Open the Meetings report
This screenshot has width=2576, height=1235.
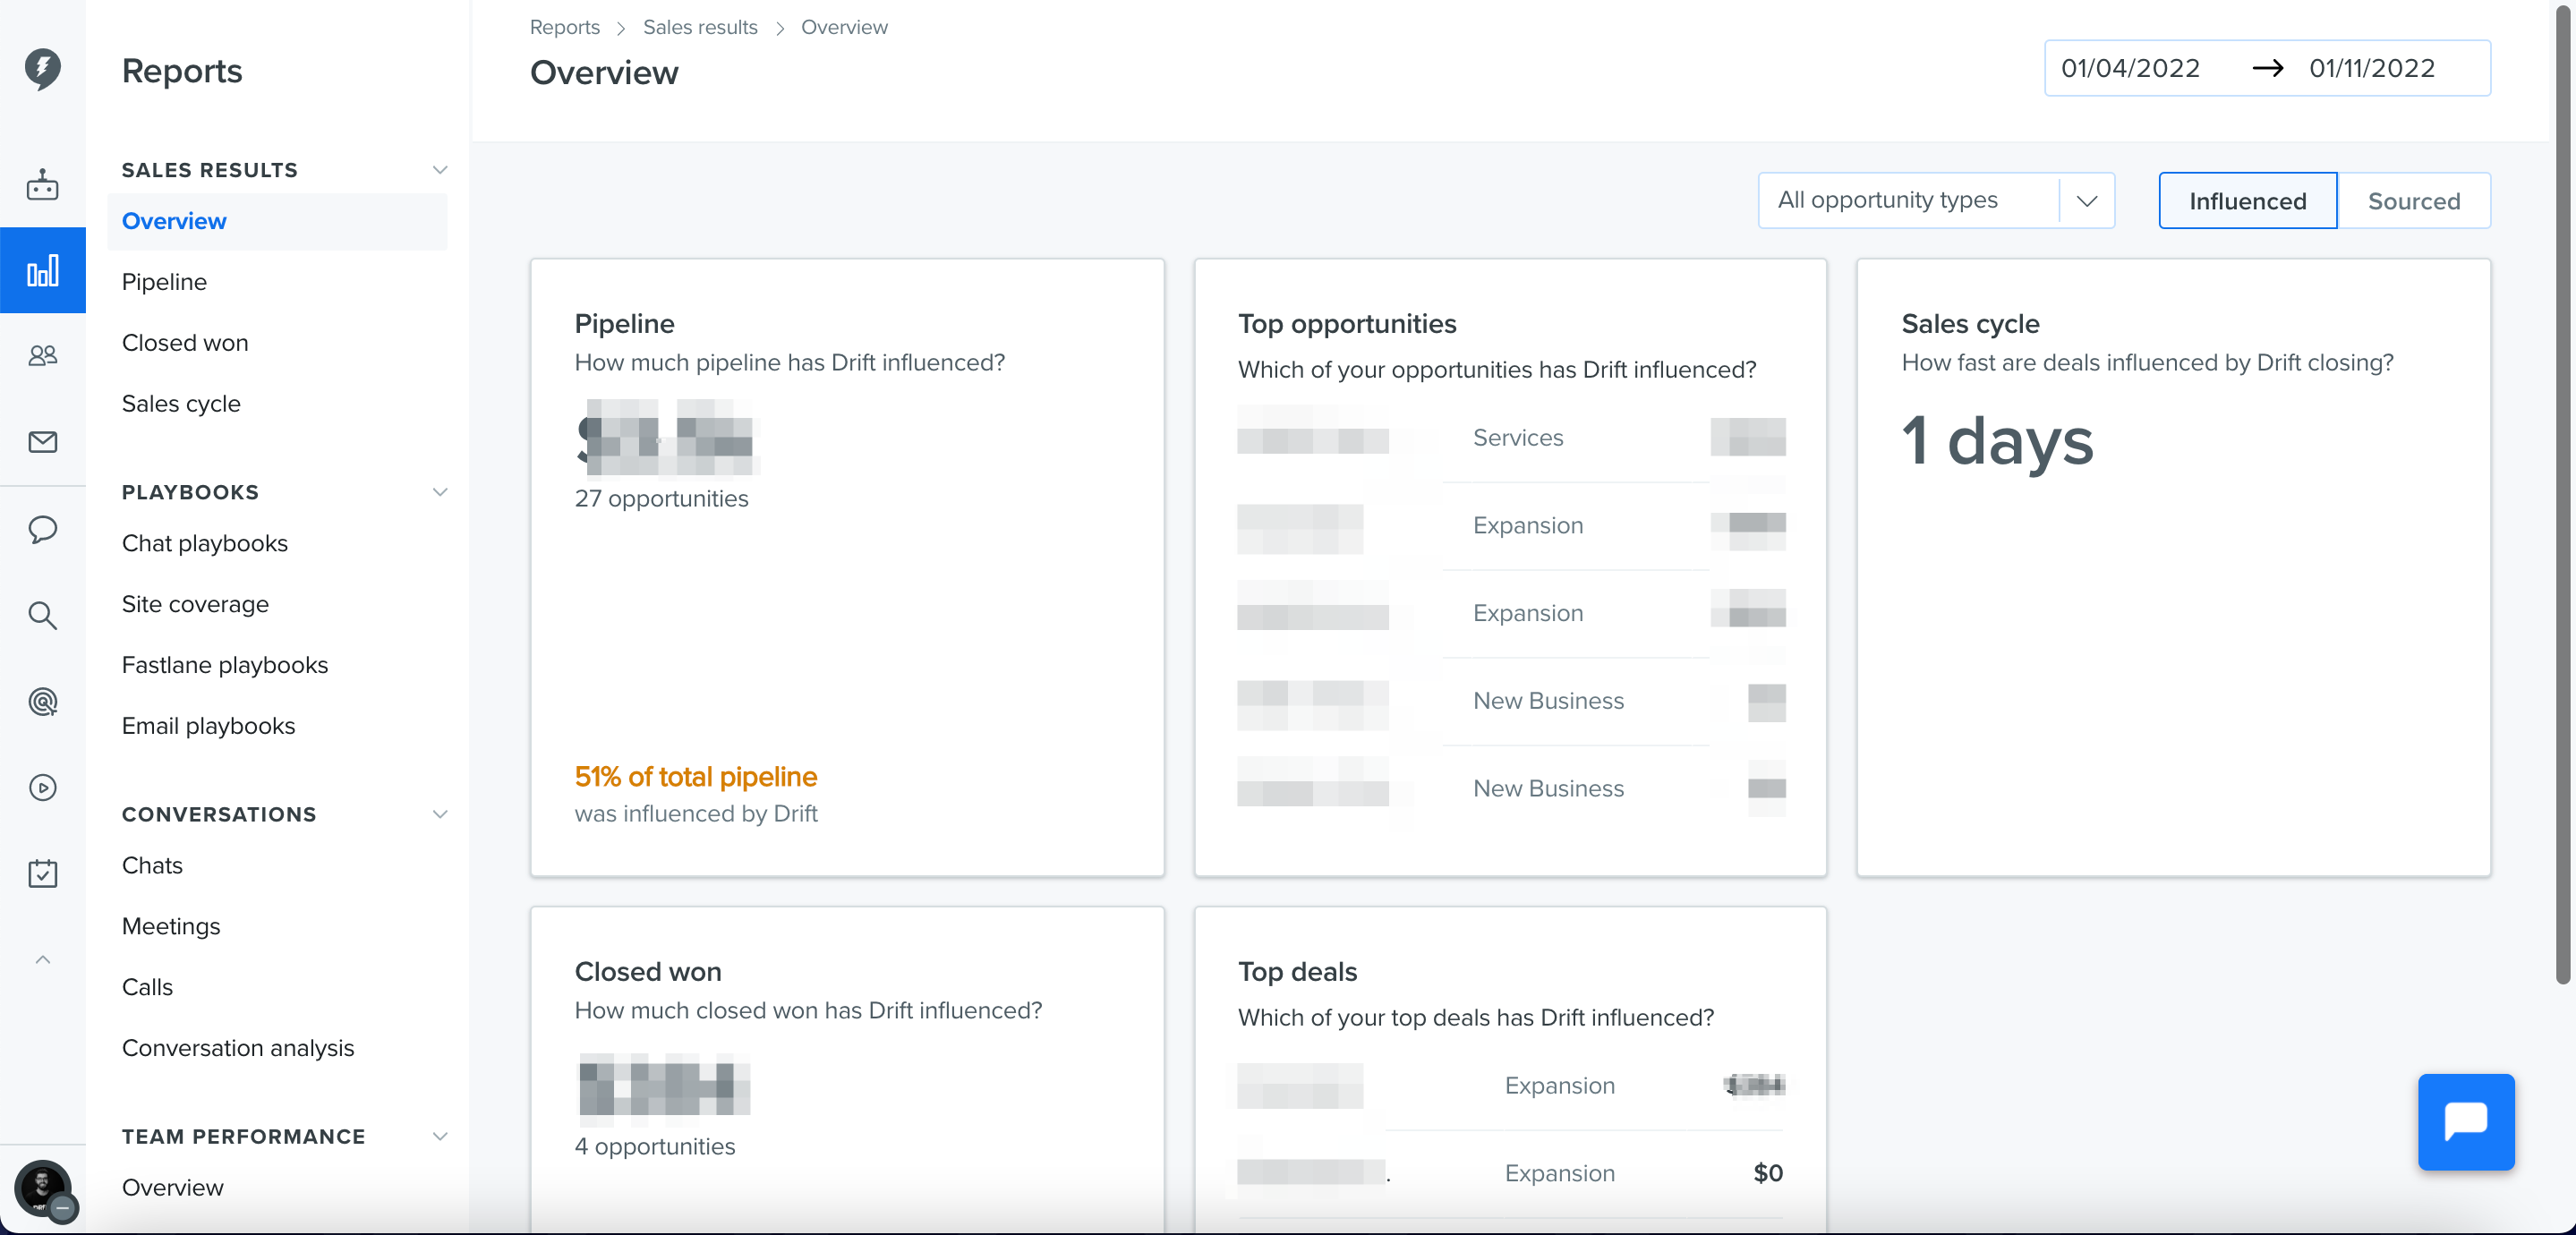pyautogui.click(x=171, y=926)
